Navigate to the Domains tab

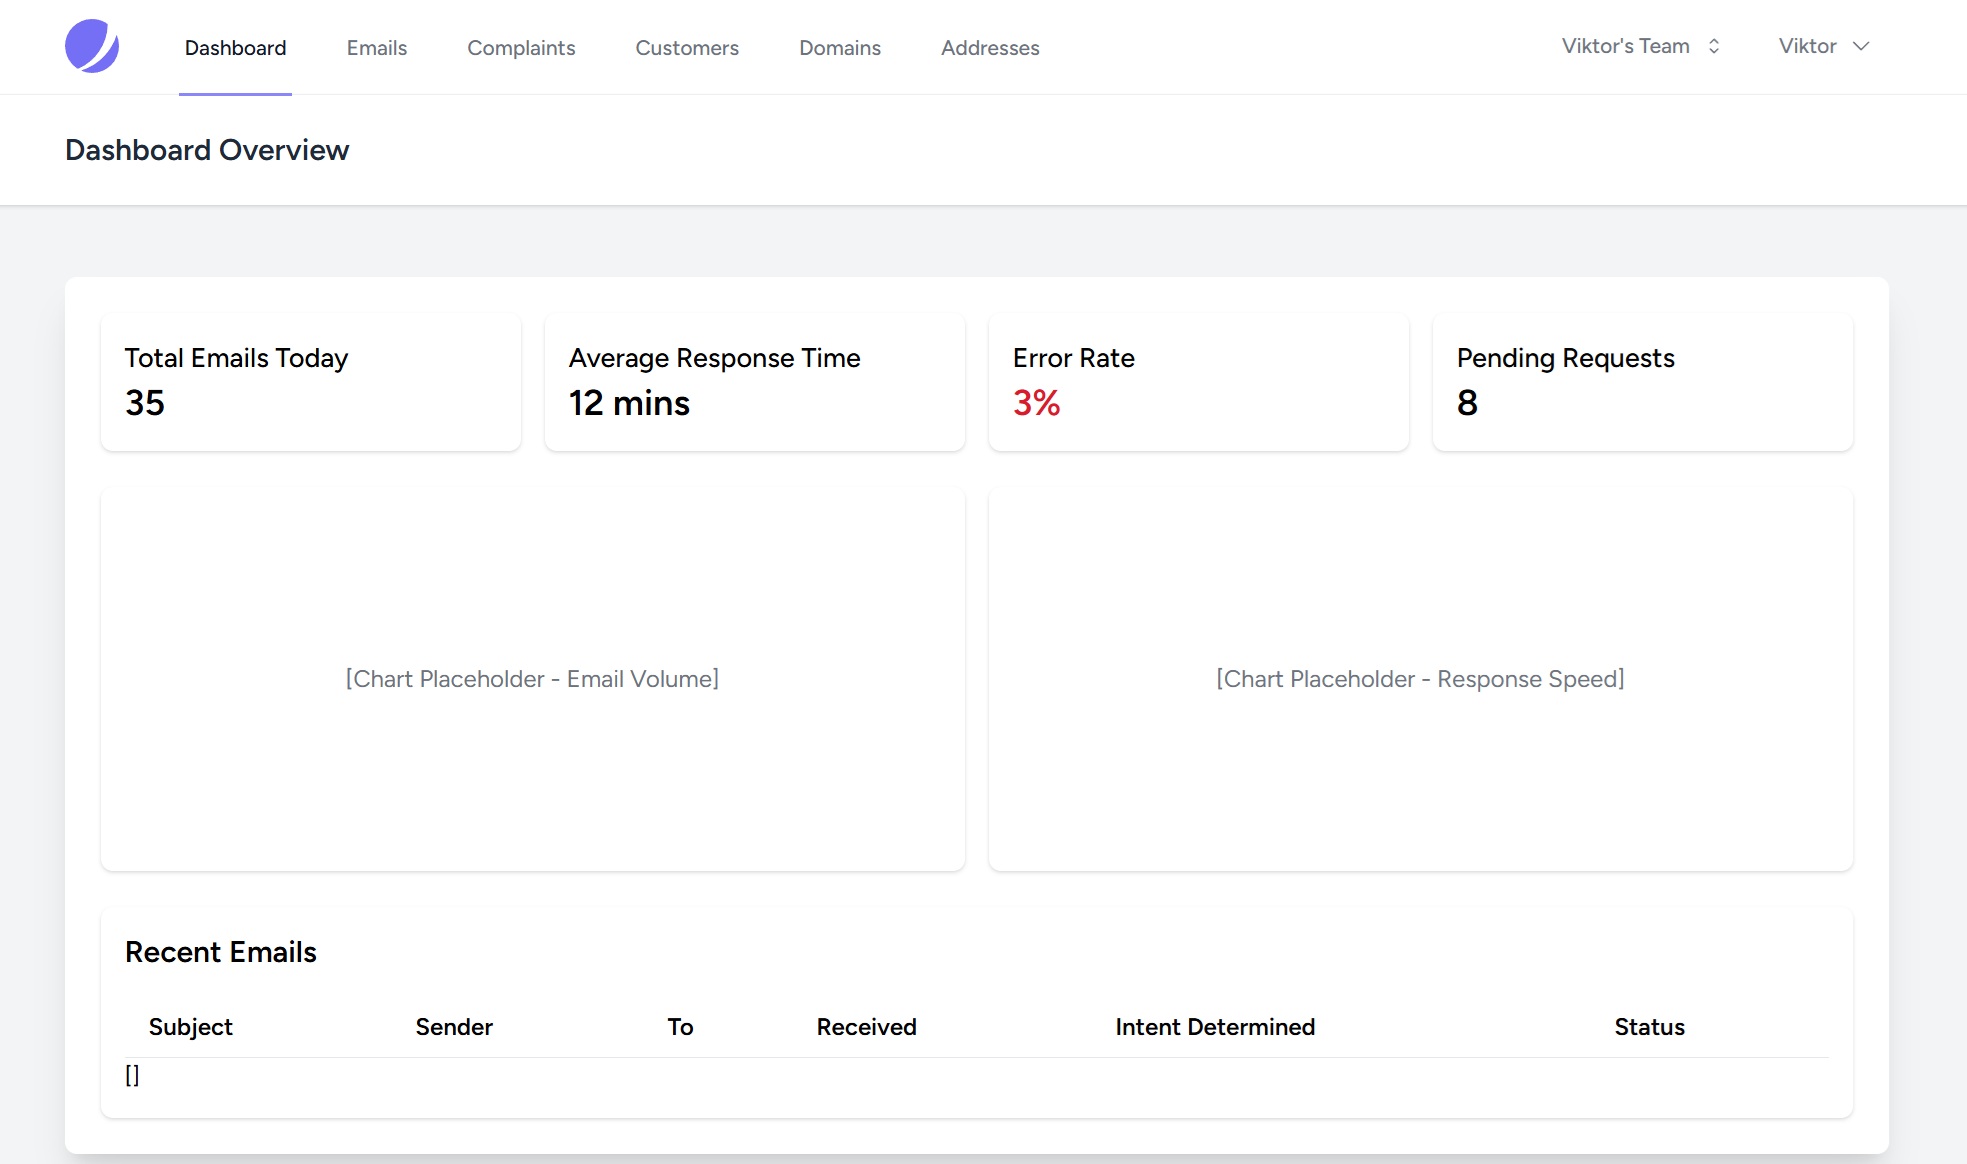click(839, 48)
